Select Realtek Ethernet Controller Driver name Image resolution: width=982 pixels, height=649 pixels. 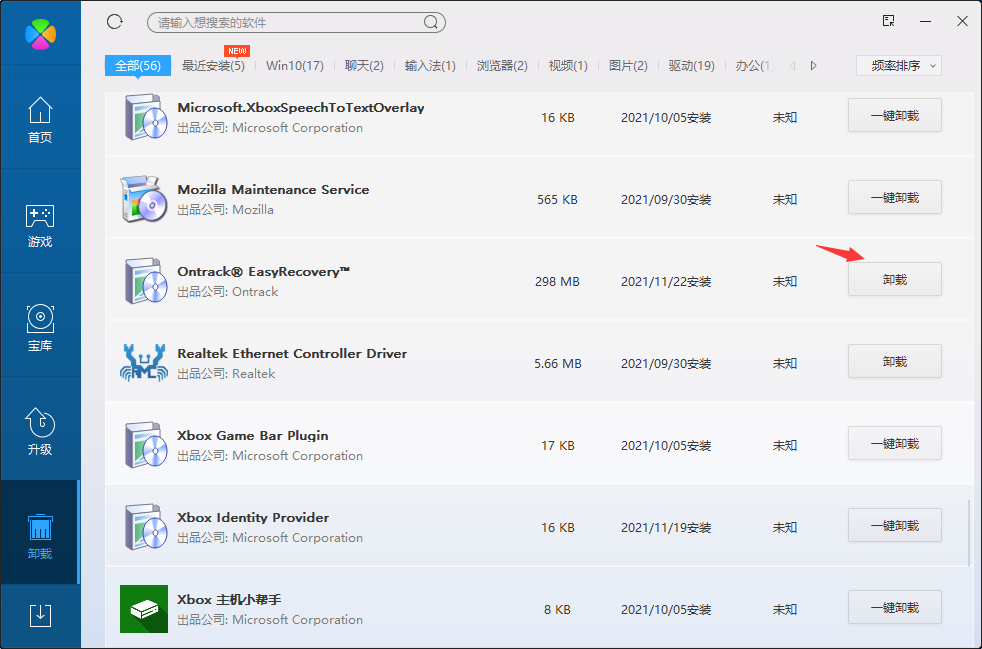click(x=292, y=353)
